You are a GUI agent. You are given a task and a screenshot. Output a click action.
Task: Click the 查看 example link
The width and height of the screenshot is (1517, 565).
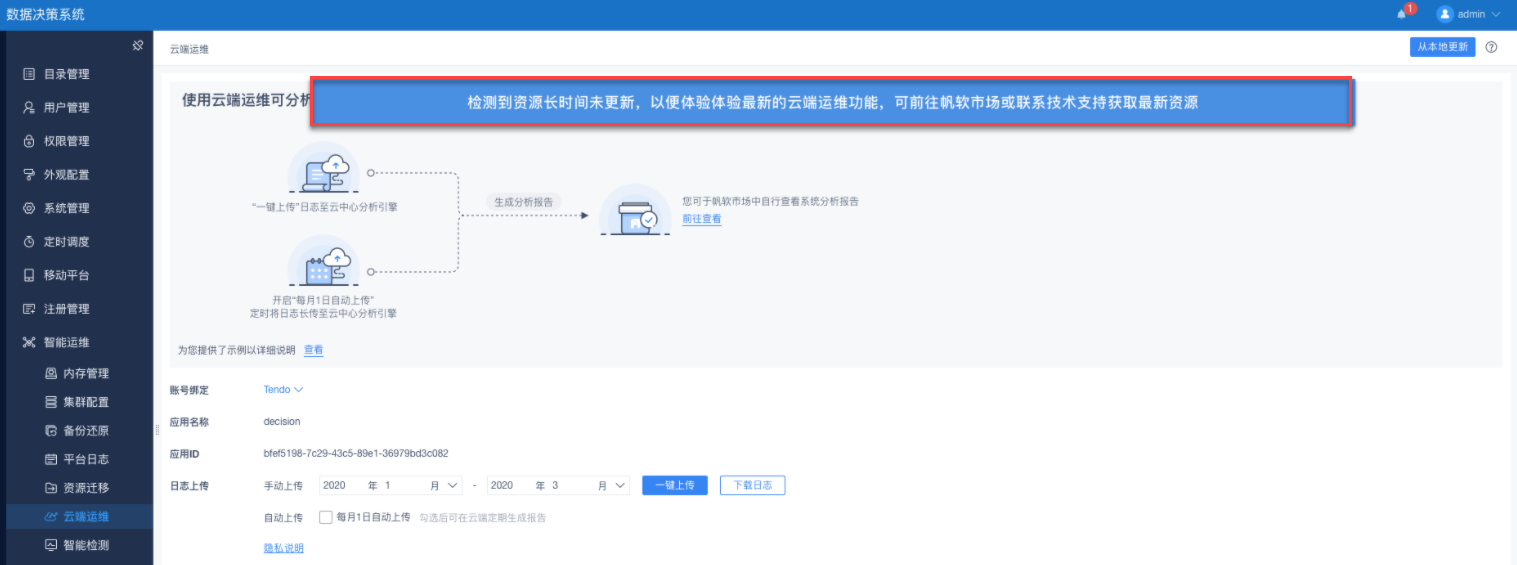tap(313, 350)
